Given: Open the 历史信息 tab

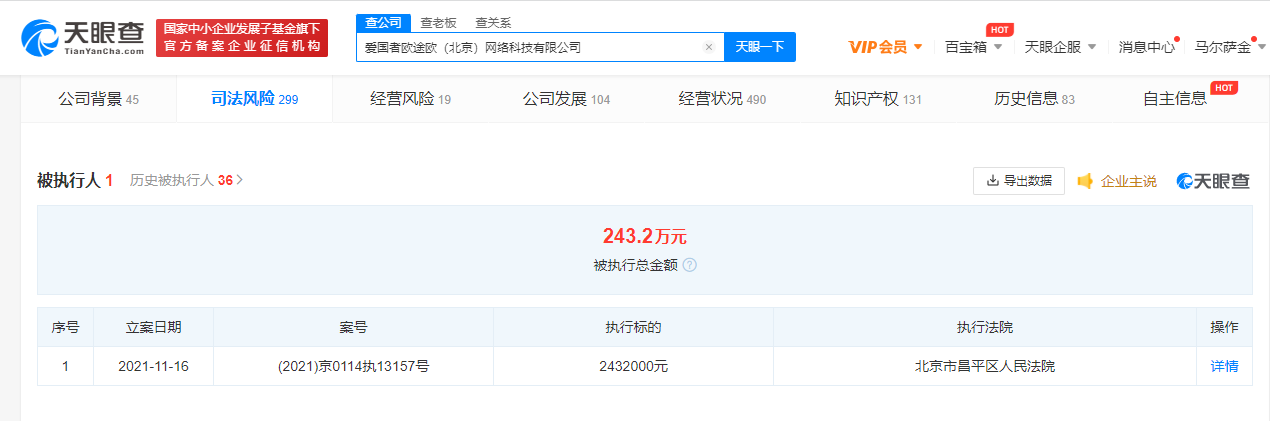Looking at the screenshot, I should coord(1034,99).
